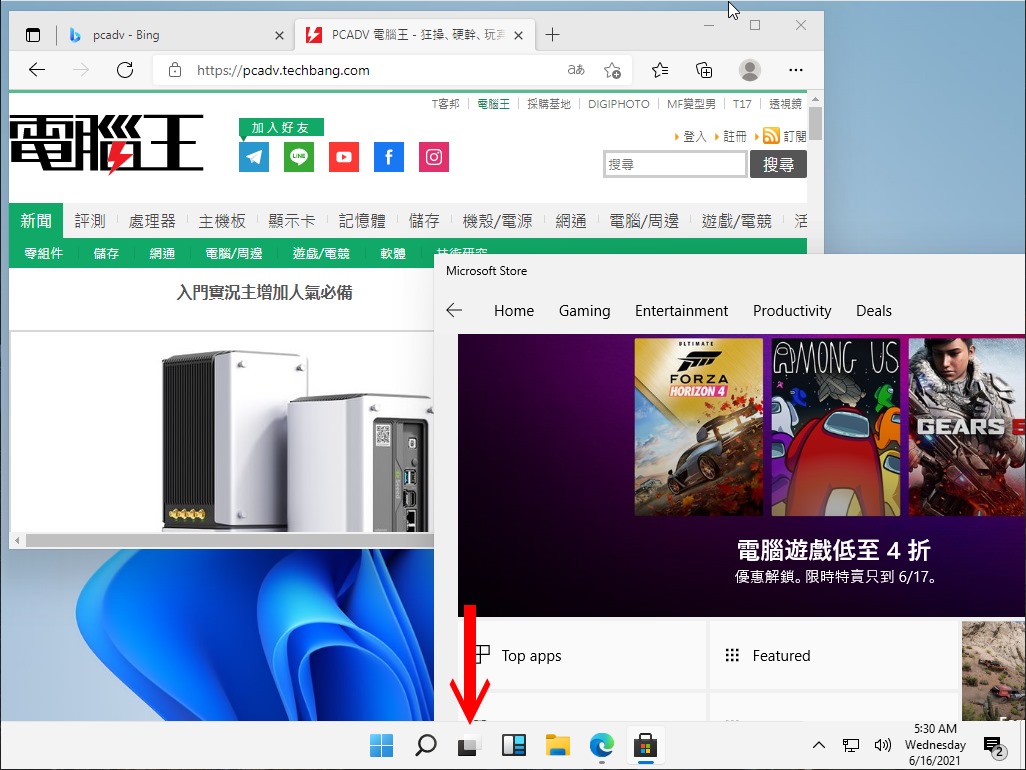Open the Edge tab actions menu

coord(33,35)
